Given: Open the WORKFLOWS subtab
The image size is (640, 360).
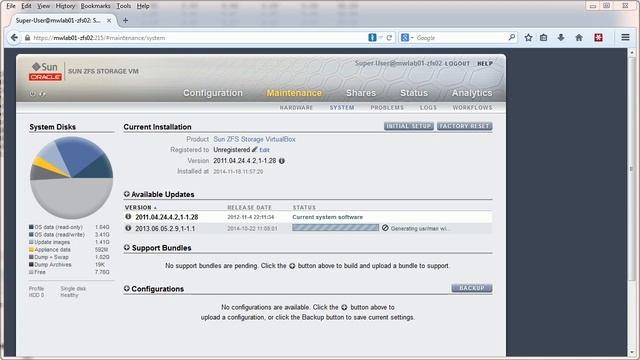Looking at the screenshot, I should (x=472, y=108).
